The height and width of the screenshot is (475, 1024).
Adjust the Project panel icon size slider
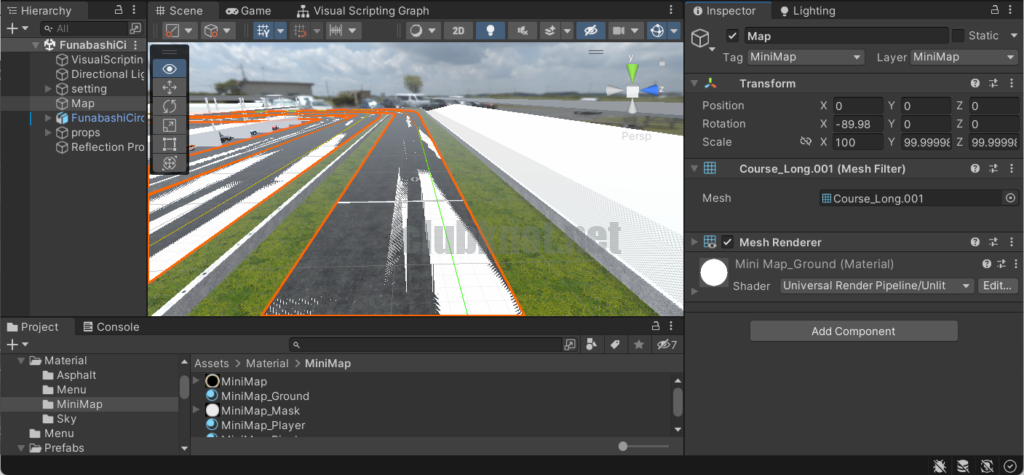point(624,446)
